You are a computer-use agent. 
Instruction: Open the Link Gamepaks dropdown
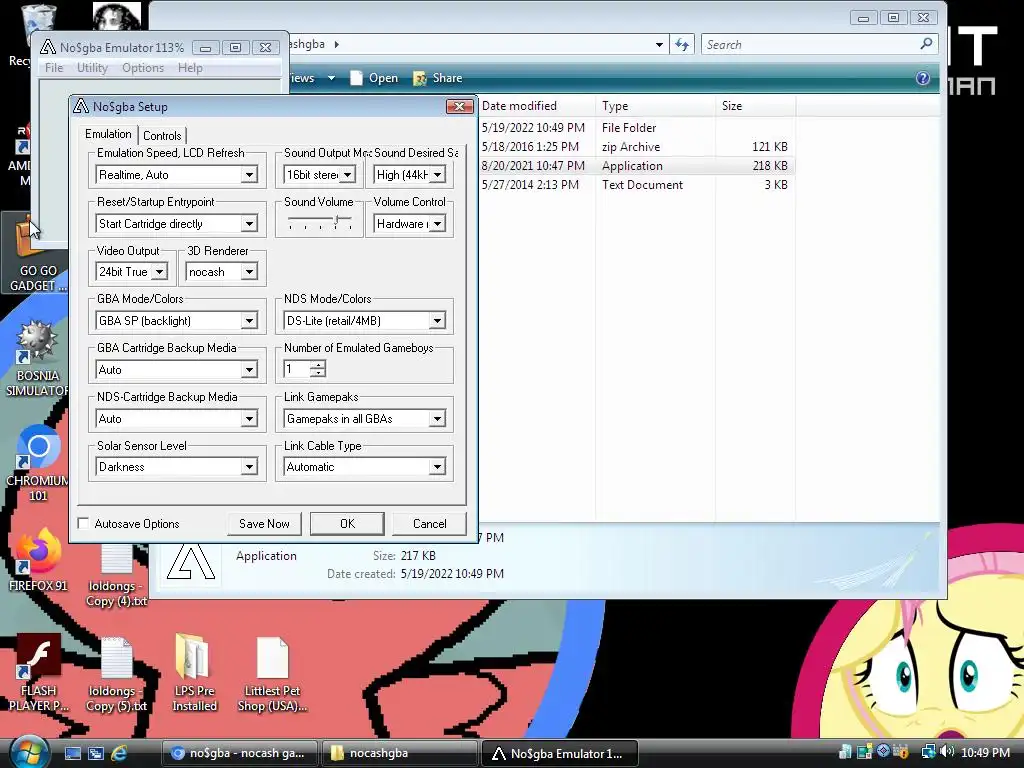(437, 419)
